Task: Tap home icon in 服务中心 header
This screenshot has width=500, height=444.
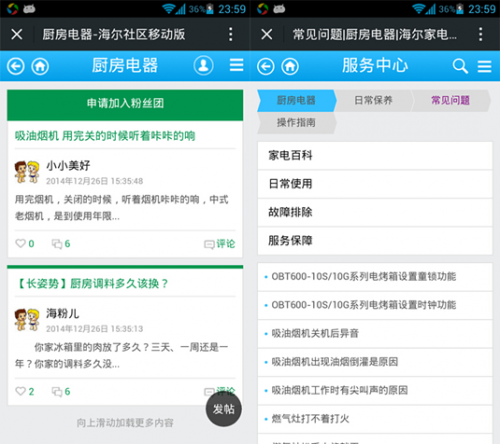Action: 290,66
